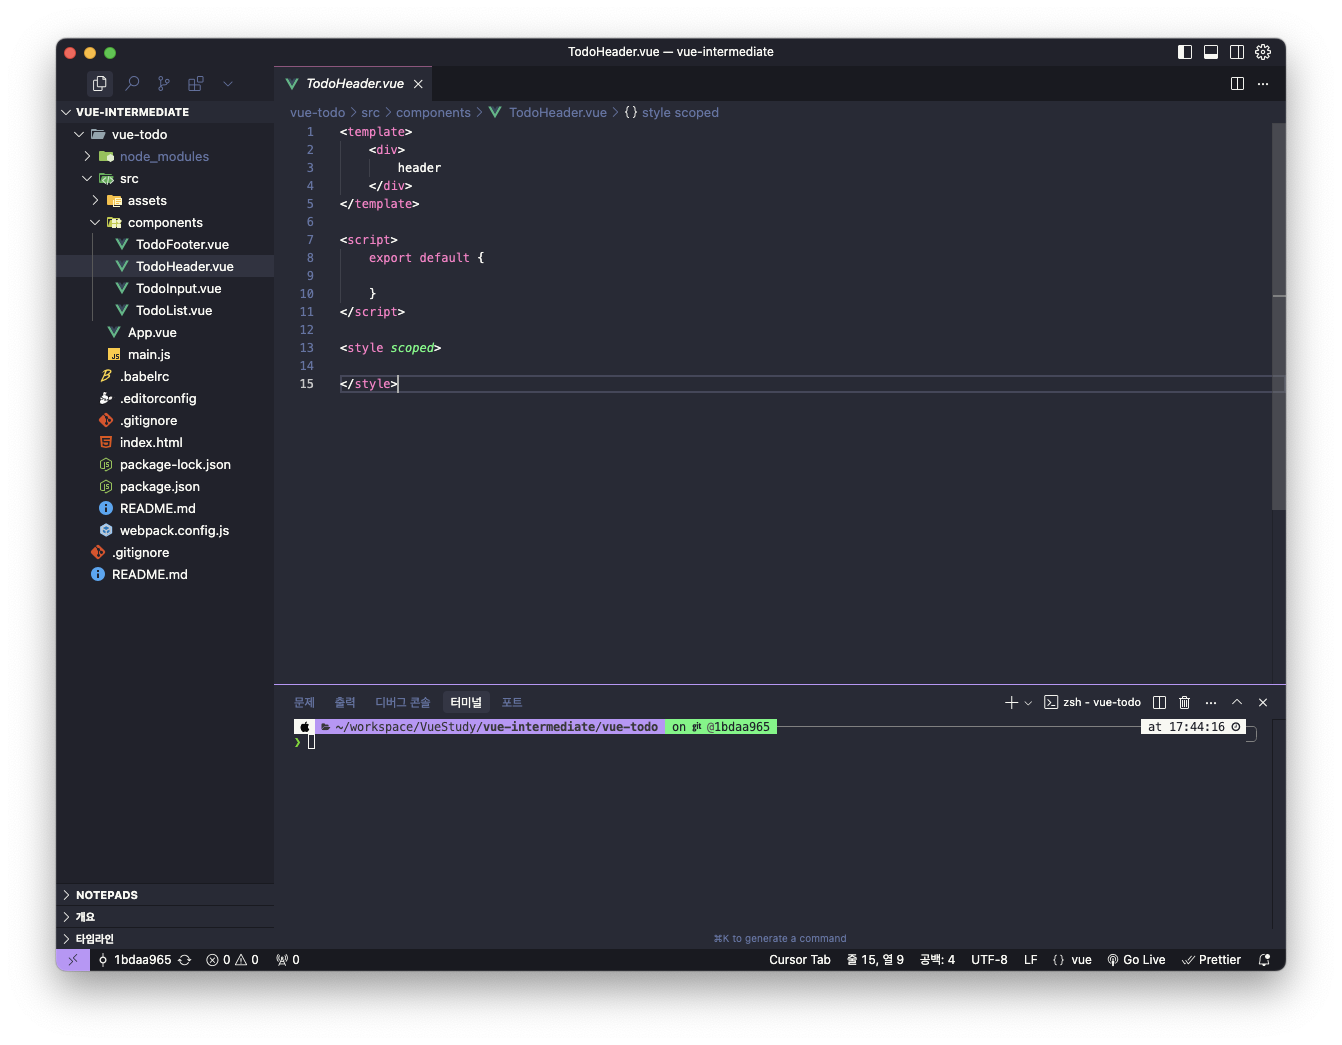Kill terminal with trash icon
Image resolution: width=1342 pixels, height=1045 pixels.
pos(1185,703)
